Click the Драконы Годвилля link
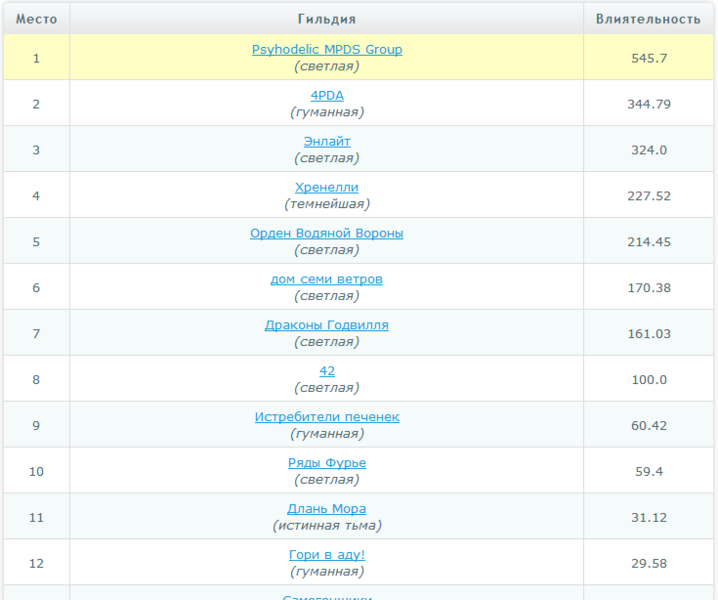The height and width of the screenshot is (600, 718). click(326, 326)
